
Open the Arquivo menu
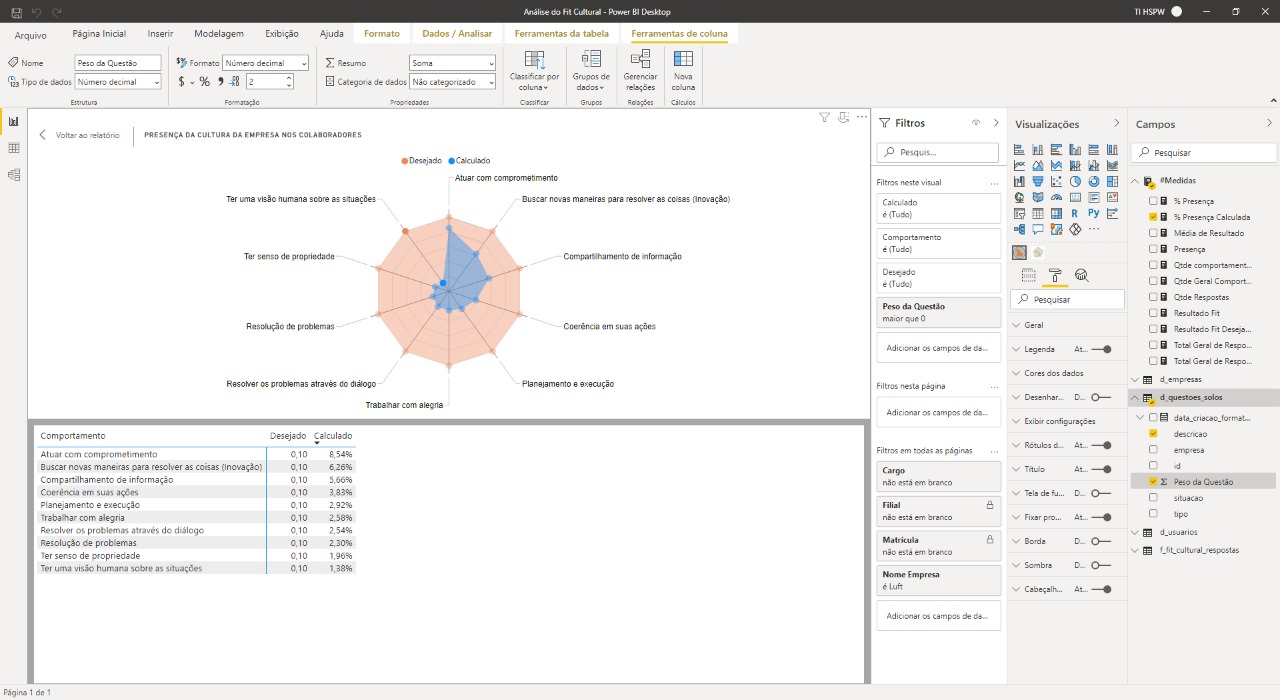tap(30, 35)
